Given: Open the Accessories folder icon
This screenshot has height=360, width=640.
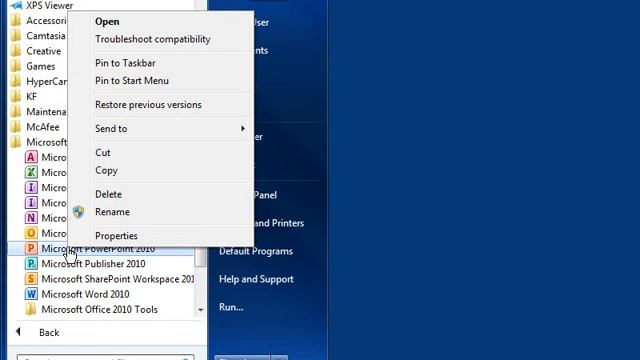Looking at the screenshot, I should 16,20.
